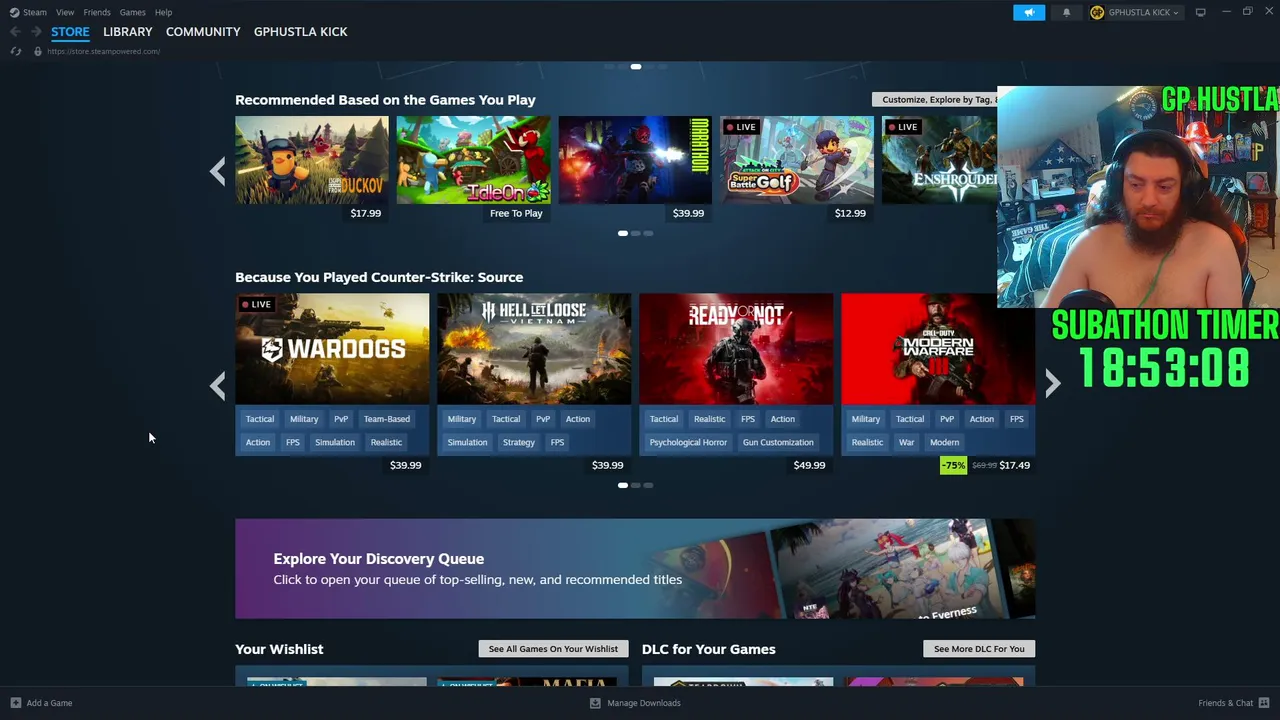Select first page dot of recommended carousel
The height and width of the screenshot is (720, 1280).
tap(622, 233)
